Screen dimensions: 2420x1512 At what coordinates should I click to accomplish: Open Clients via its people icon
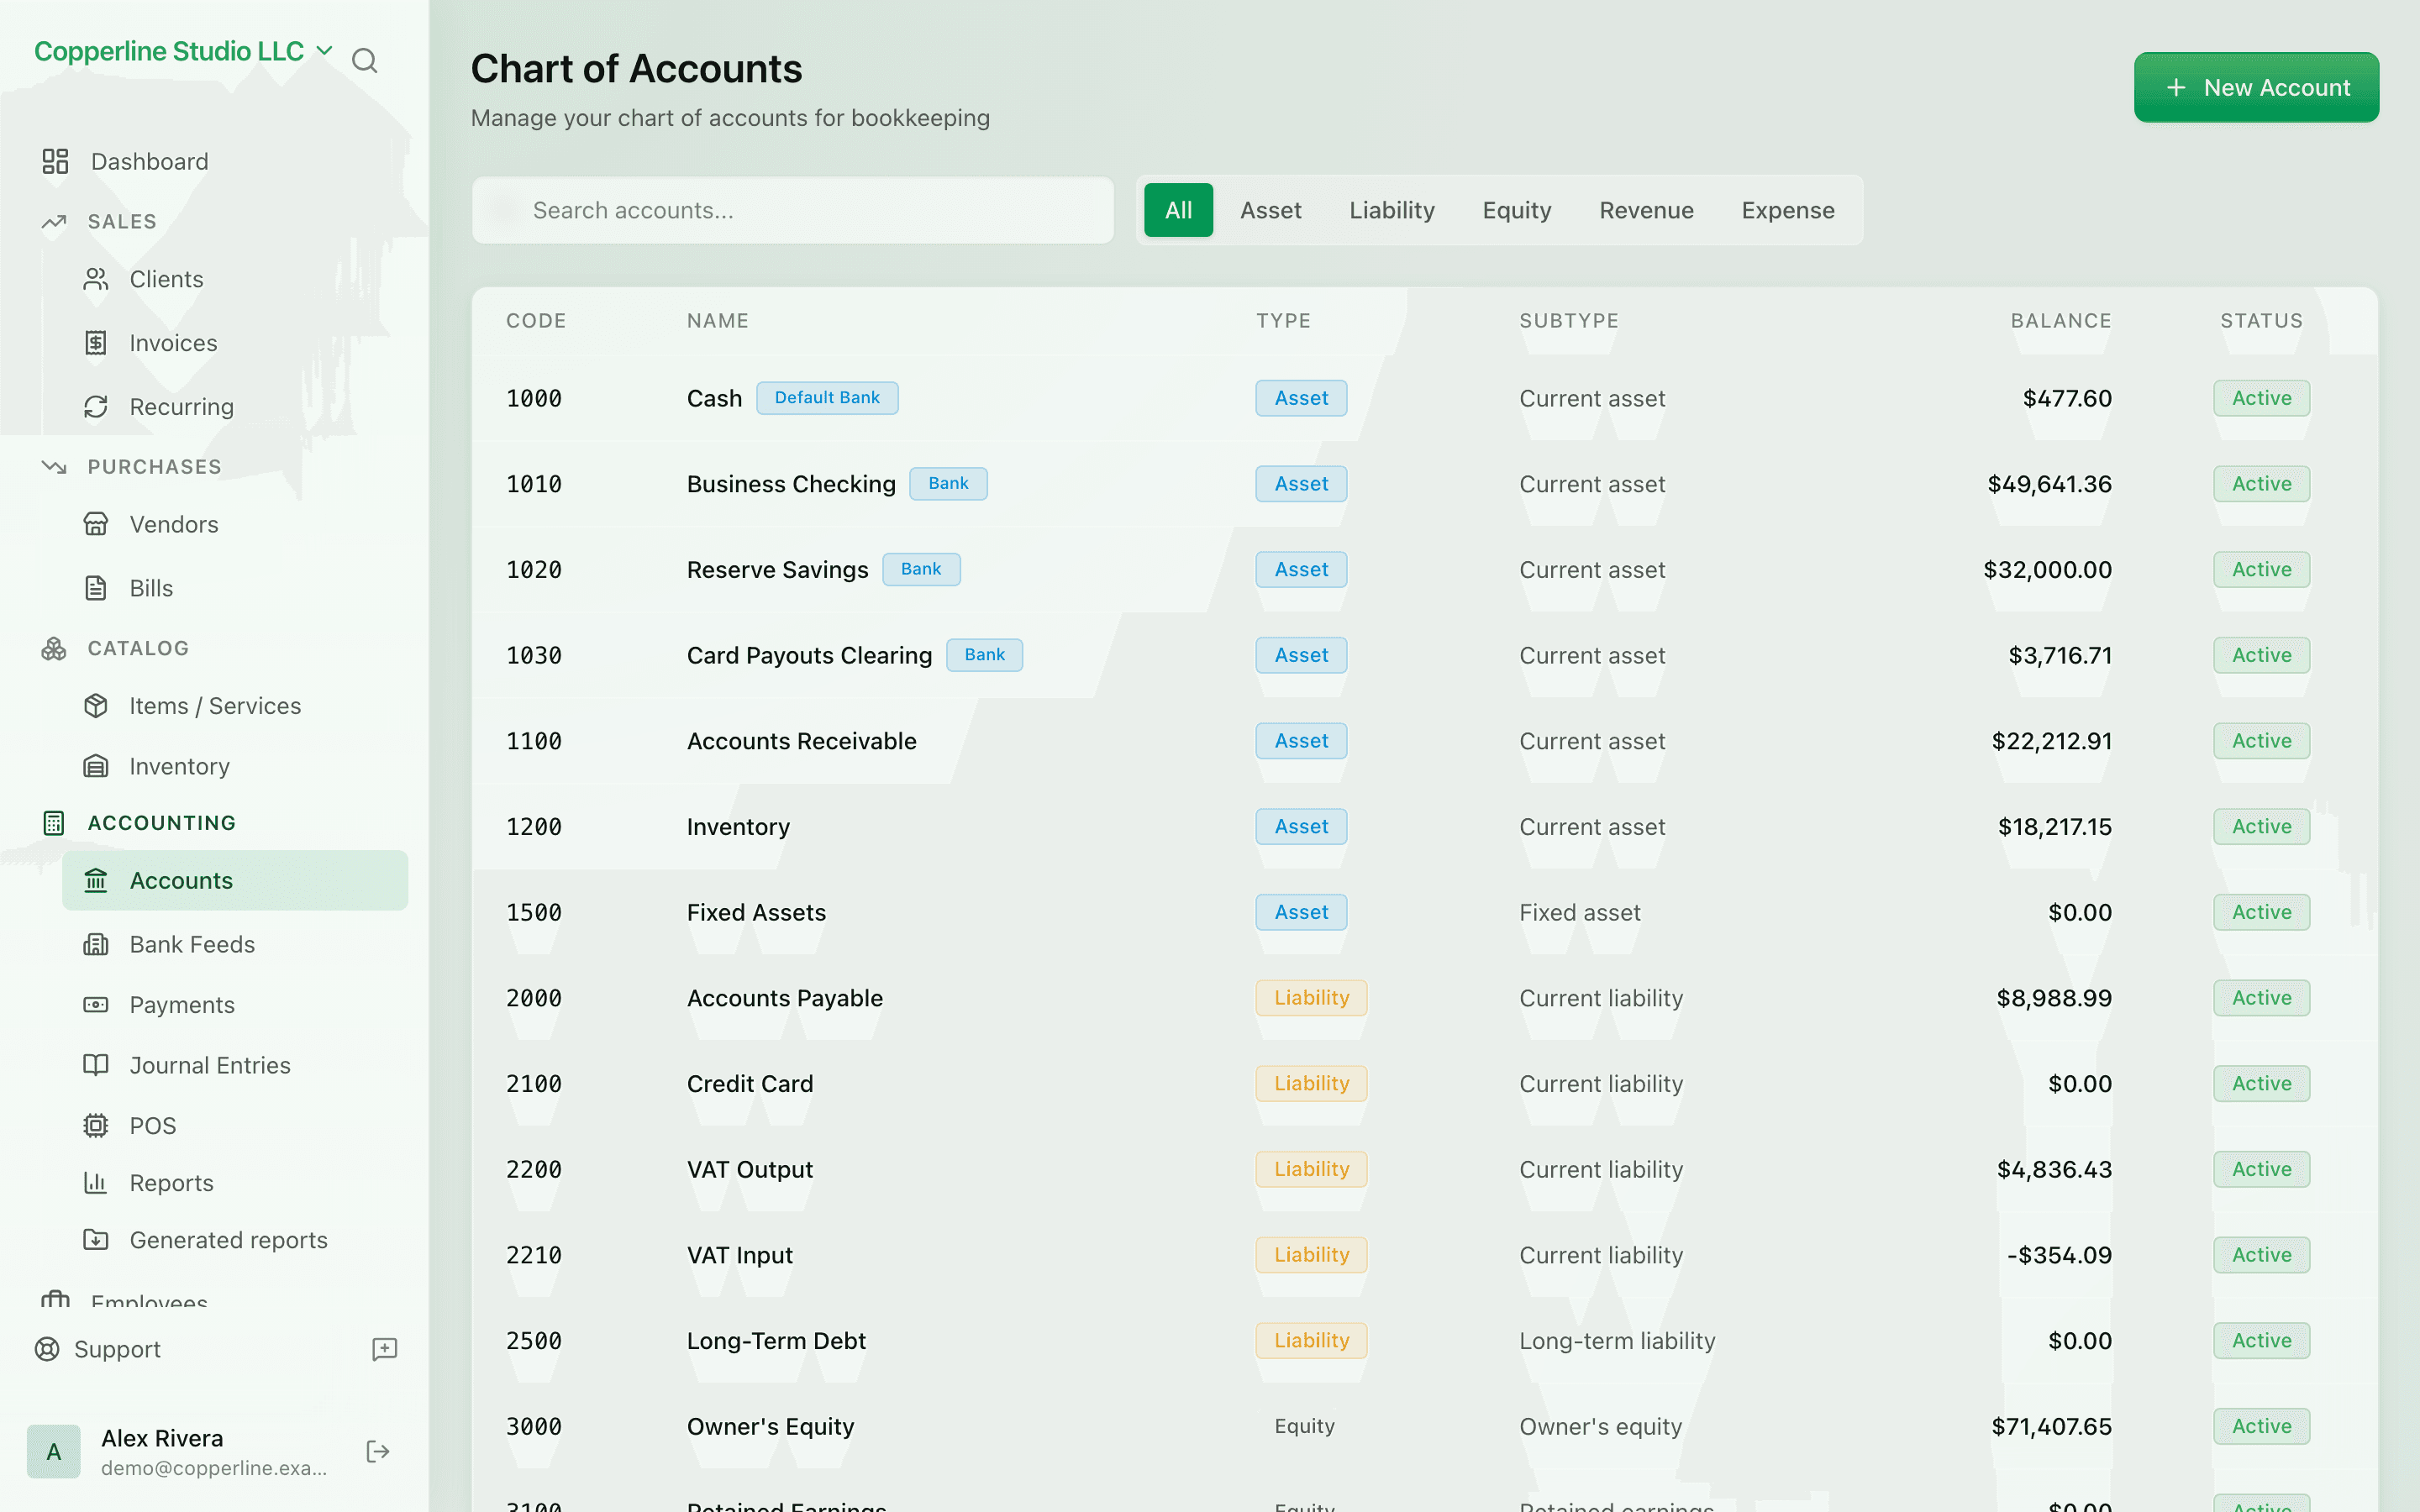coord(96,279)
